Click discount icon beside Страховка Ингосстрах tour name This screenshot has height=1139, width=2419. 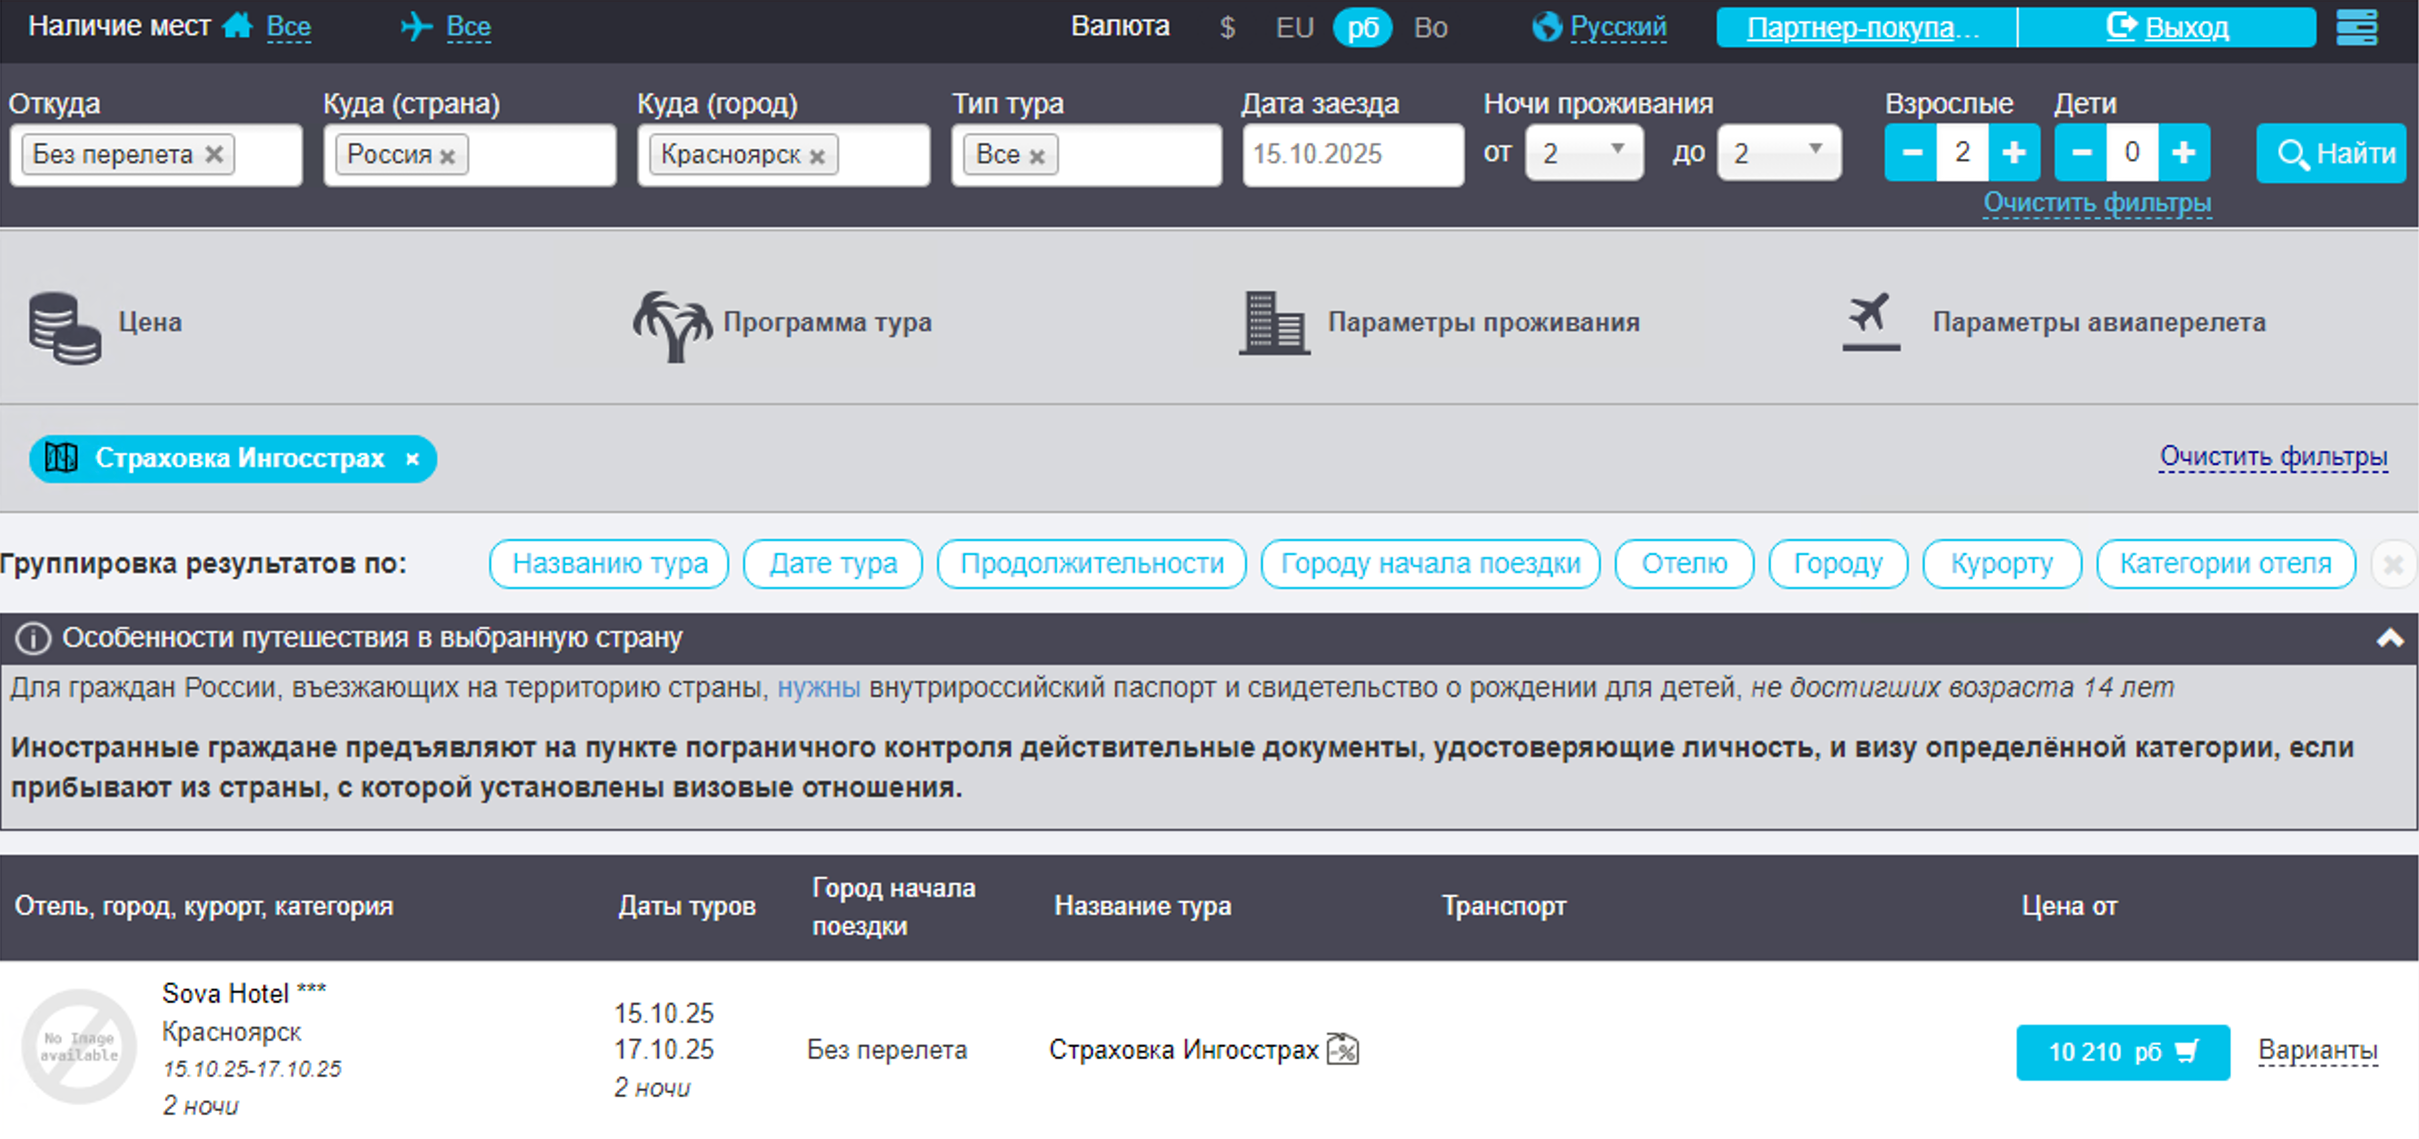pyautogui.click(x=1342, y=1049)
